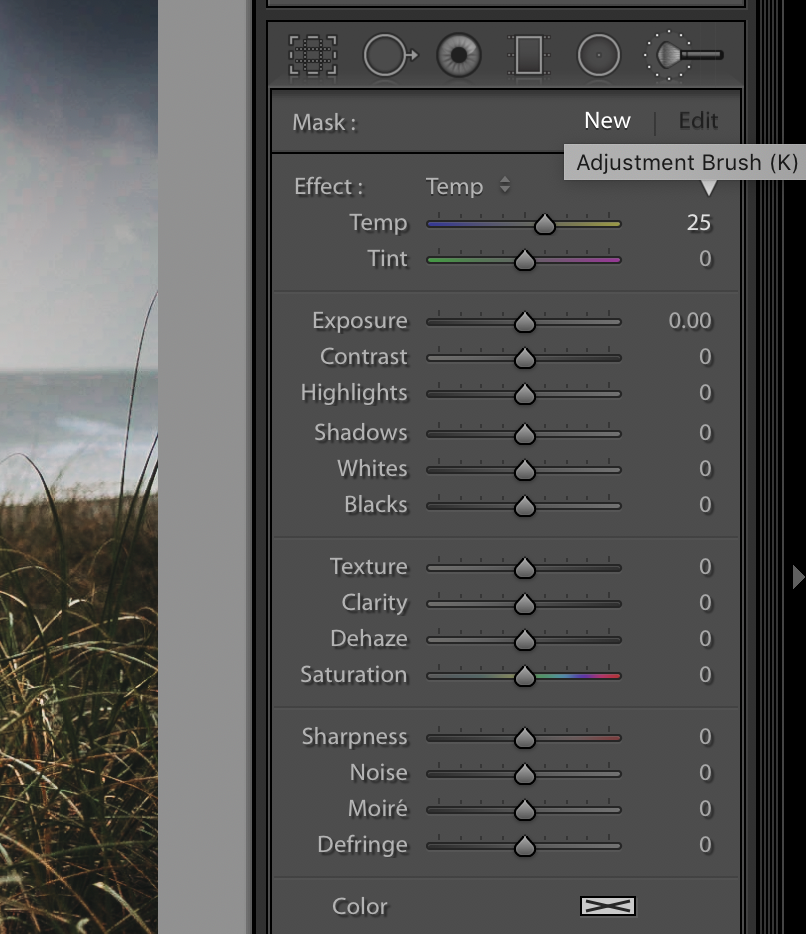The height and width of the screenshot is (934, 806).
Task: Click the Clarity slider handle
Action: 524,604
